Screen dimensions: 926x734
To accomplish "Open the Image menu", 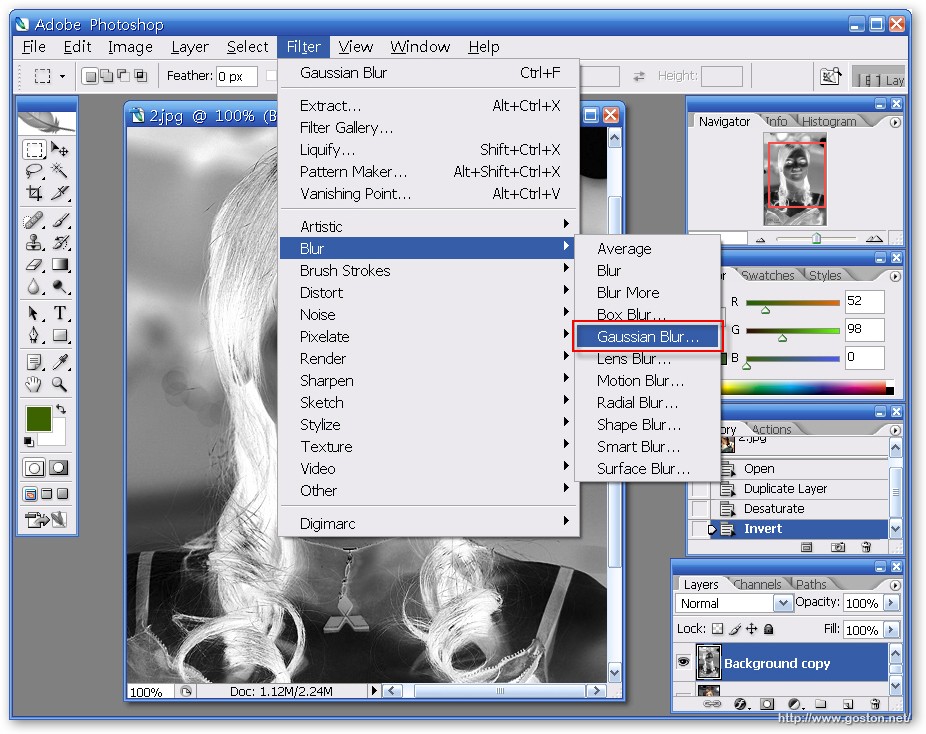I will [130, 47].
